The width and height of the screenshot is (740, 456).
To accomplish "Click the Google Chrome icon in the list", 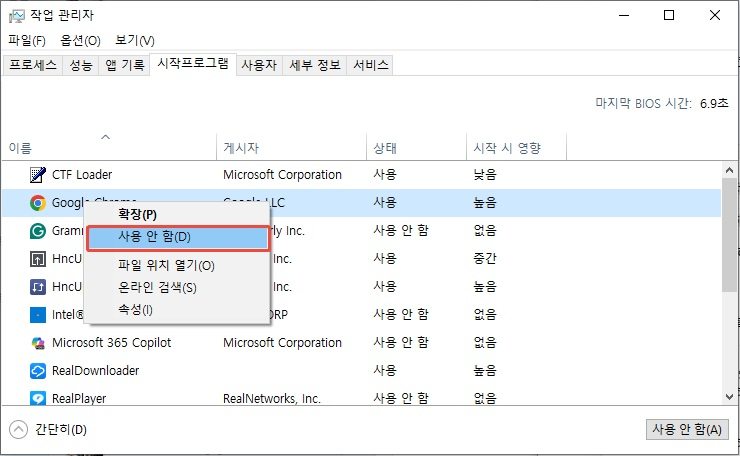I will pos(38,203).
